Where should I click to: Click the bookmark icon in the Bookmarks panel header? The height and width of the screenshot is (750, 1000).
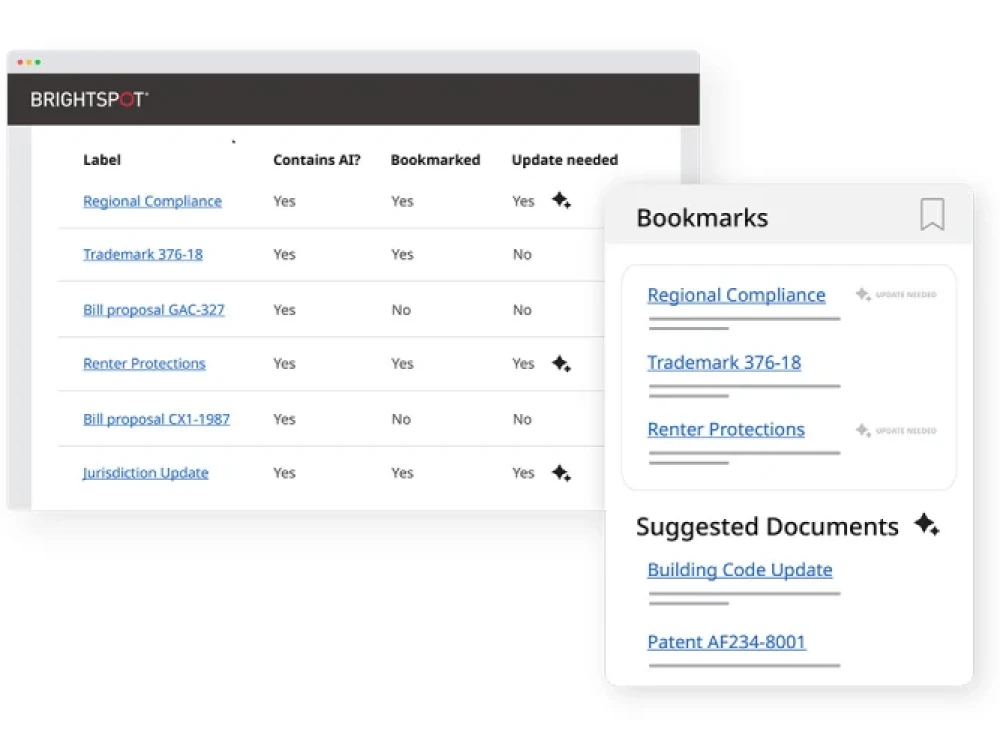point(932,216)
